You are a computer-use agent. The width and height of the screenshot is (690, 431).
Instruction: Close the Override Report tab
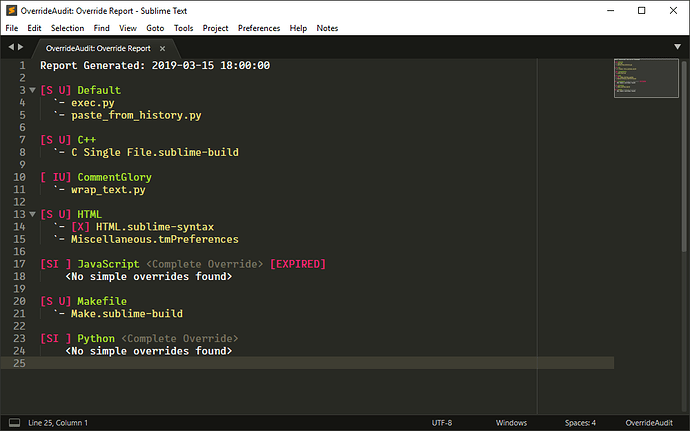[162, 48]
